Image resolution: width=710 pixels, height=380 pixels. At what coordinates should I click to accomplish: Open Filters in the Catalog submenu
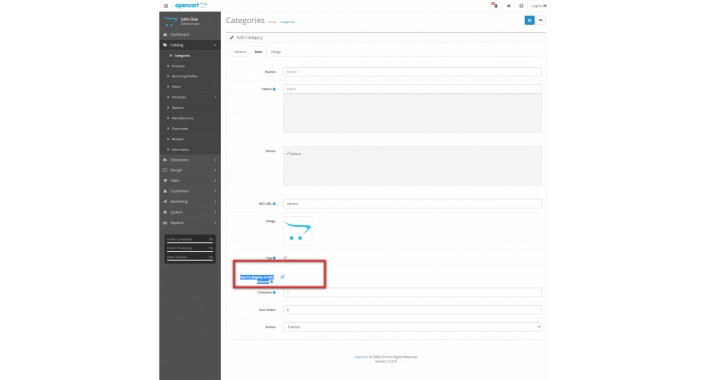pos(190,87)
